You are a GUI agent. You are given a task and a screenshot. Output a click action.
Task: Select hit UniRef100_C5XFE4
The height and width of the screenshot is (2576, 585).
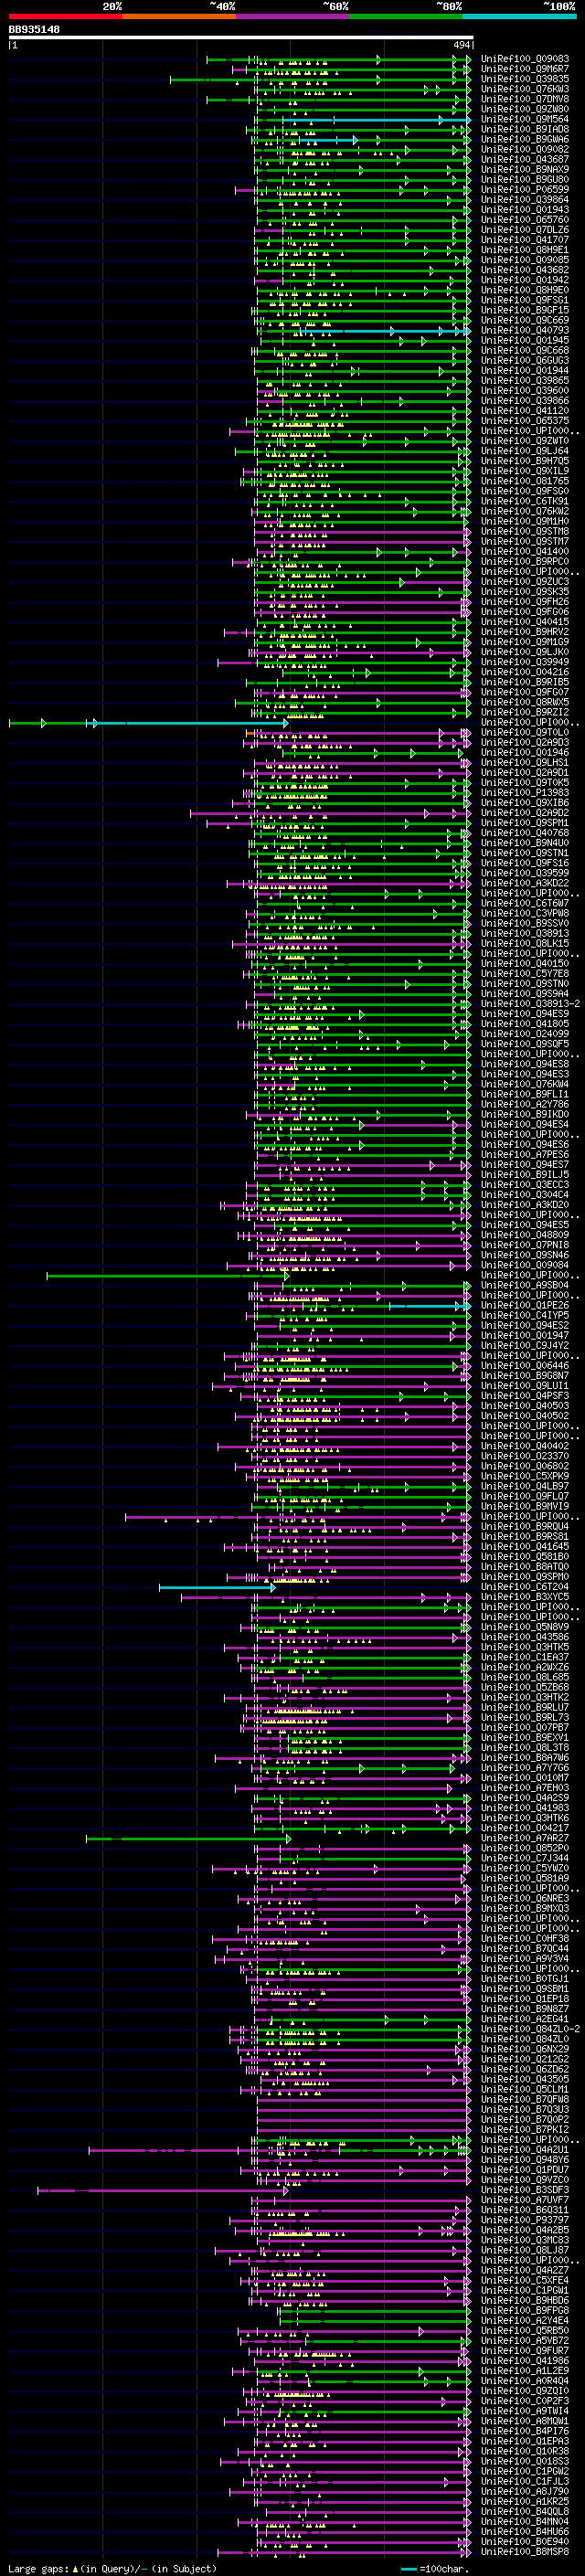[525, 2279]
